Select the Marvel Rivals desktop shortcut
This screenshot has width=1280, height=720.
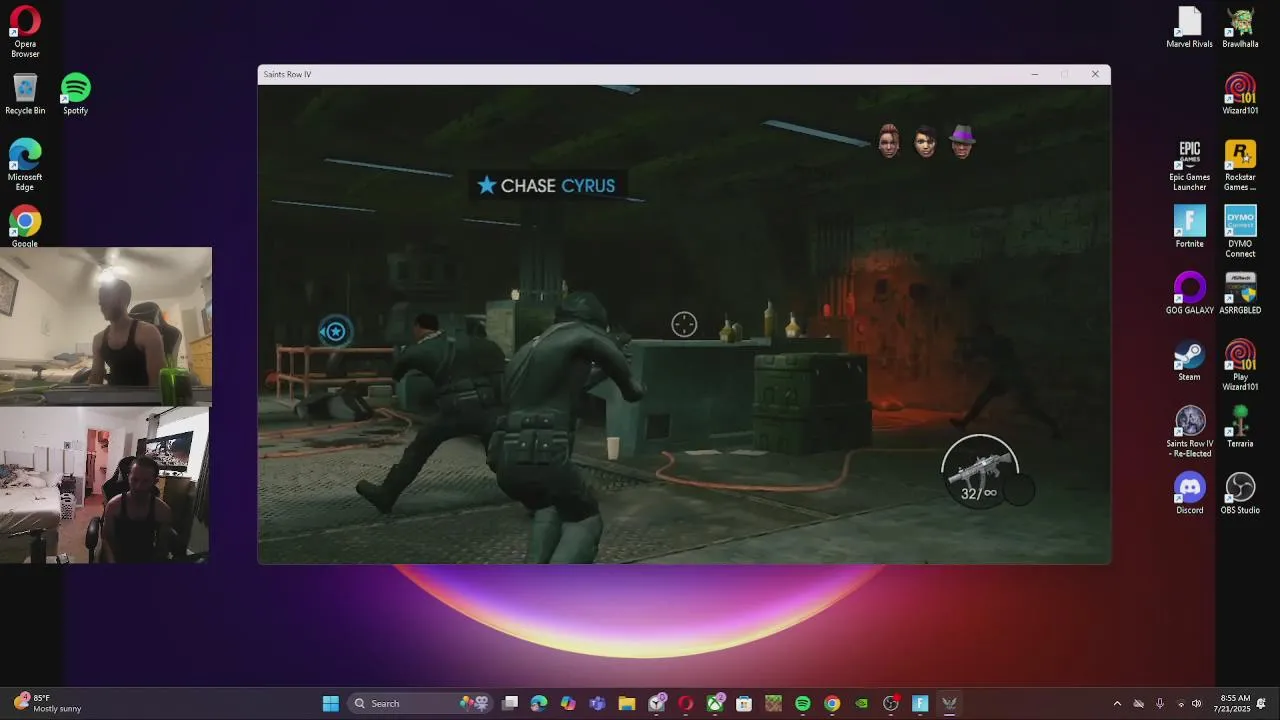[1189, 27]
